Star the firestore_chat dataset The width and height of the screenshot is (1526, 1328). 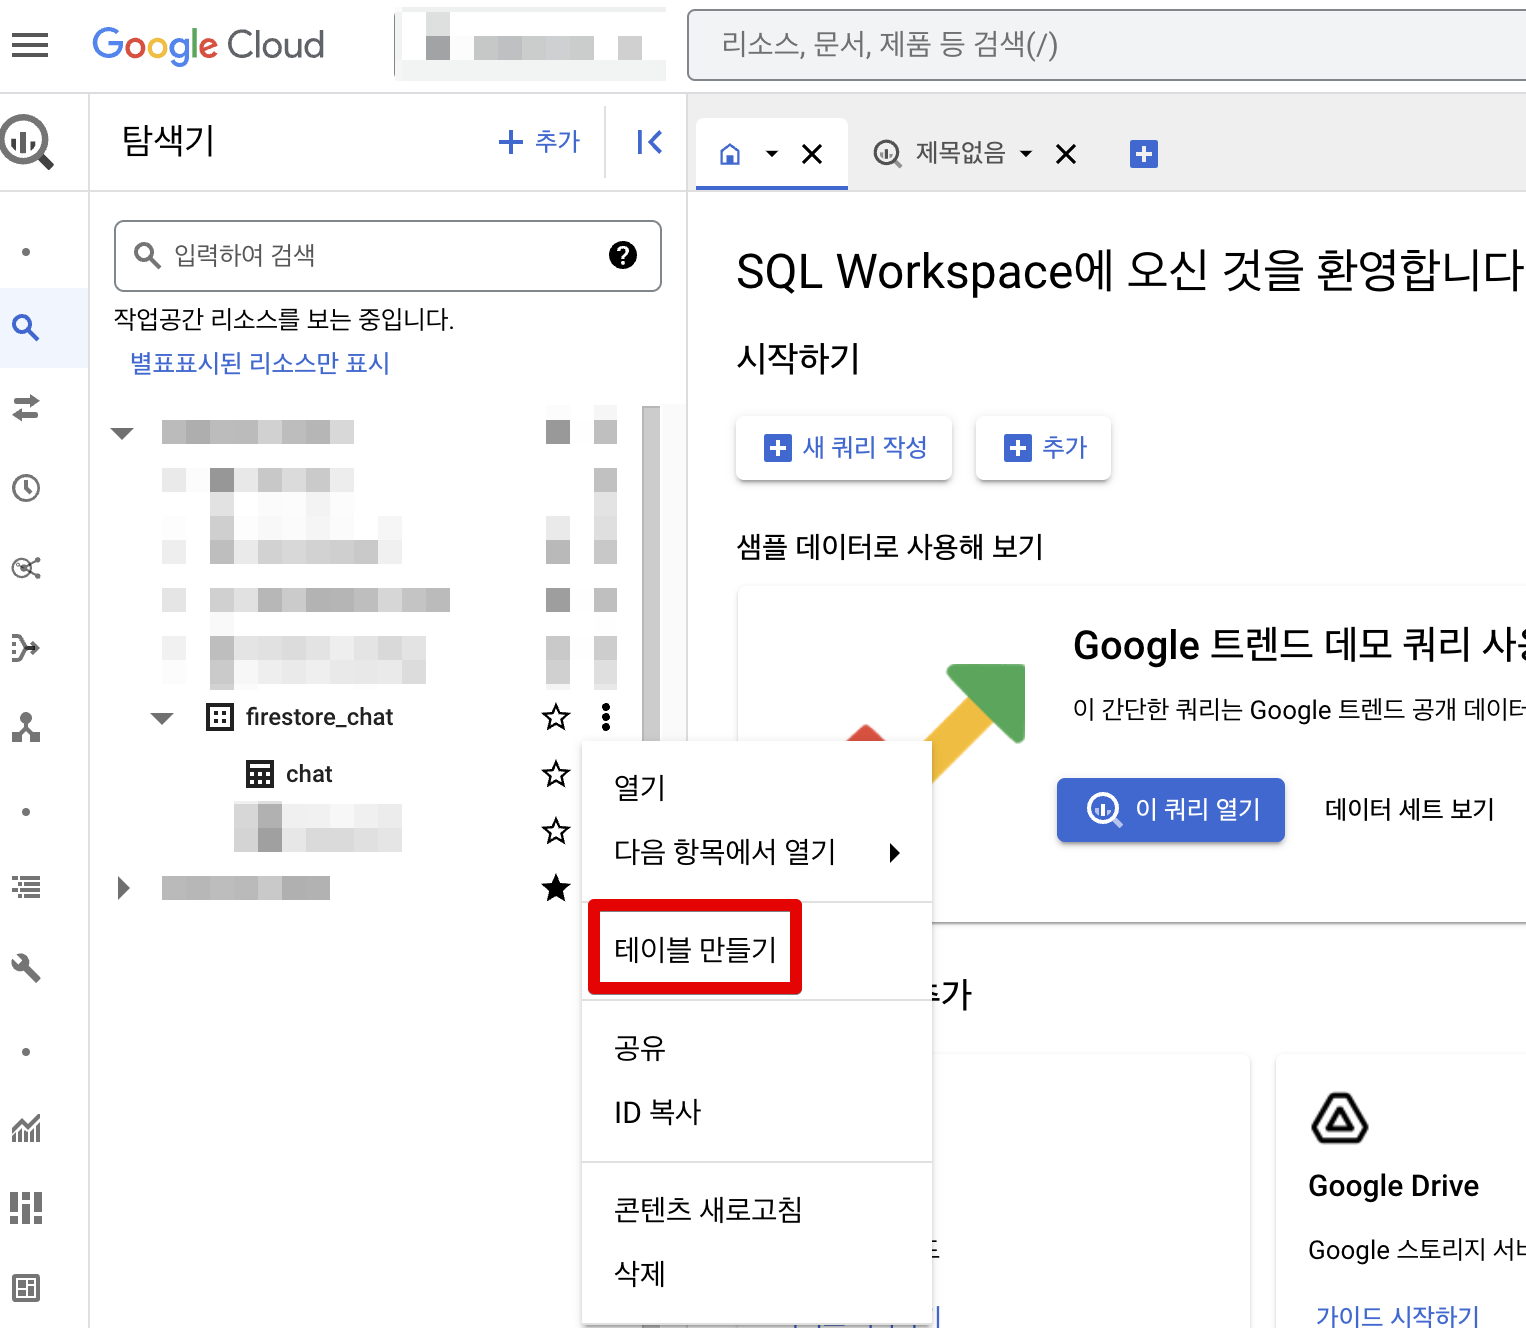[x=556, y=717]
